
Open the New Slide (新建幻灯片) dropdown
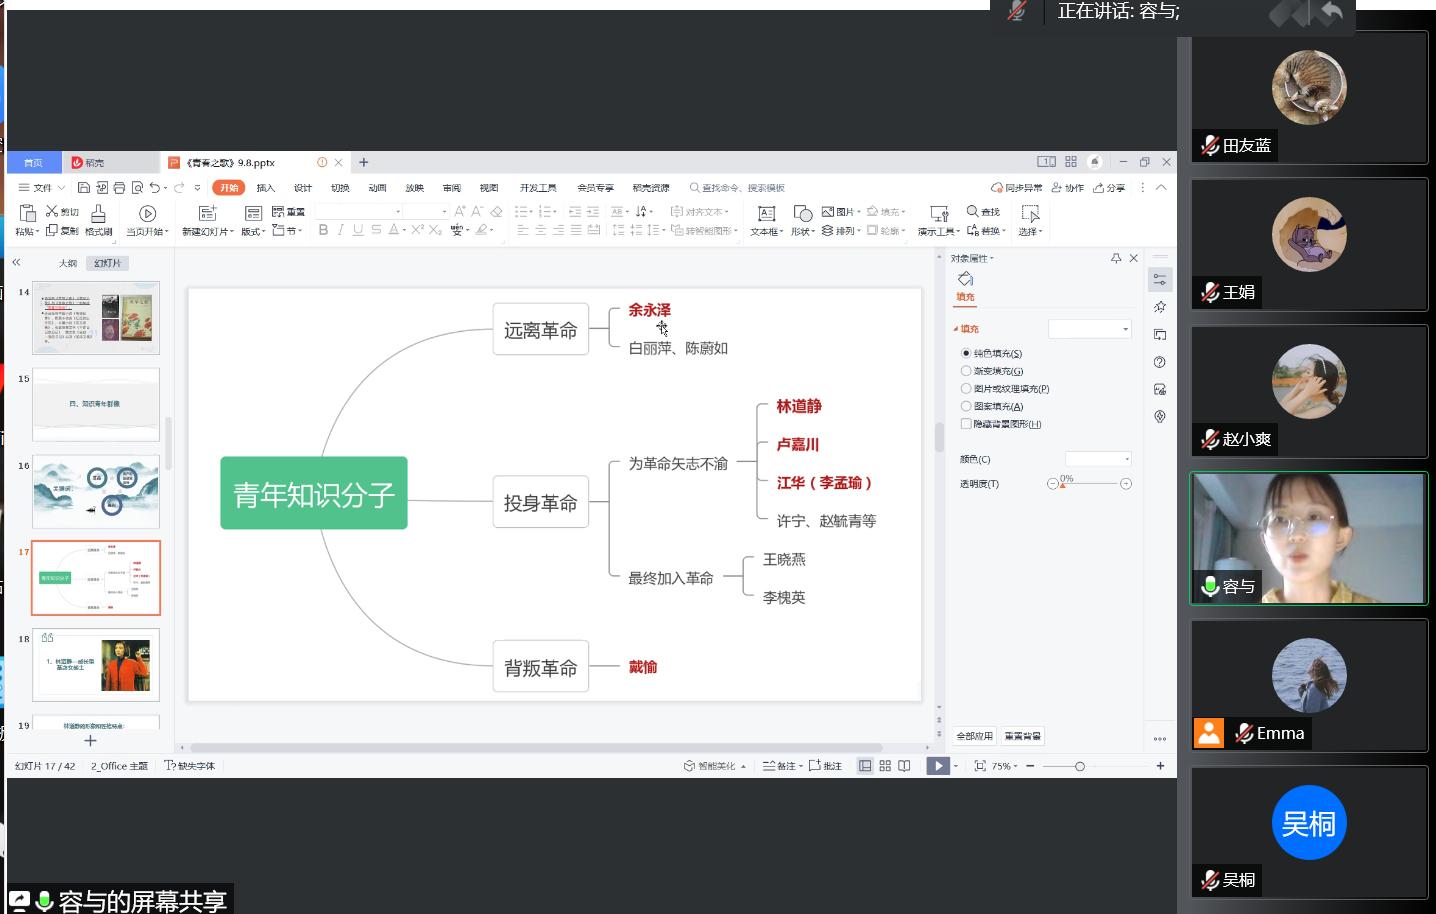tap(208, 231)
